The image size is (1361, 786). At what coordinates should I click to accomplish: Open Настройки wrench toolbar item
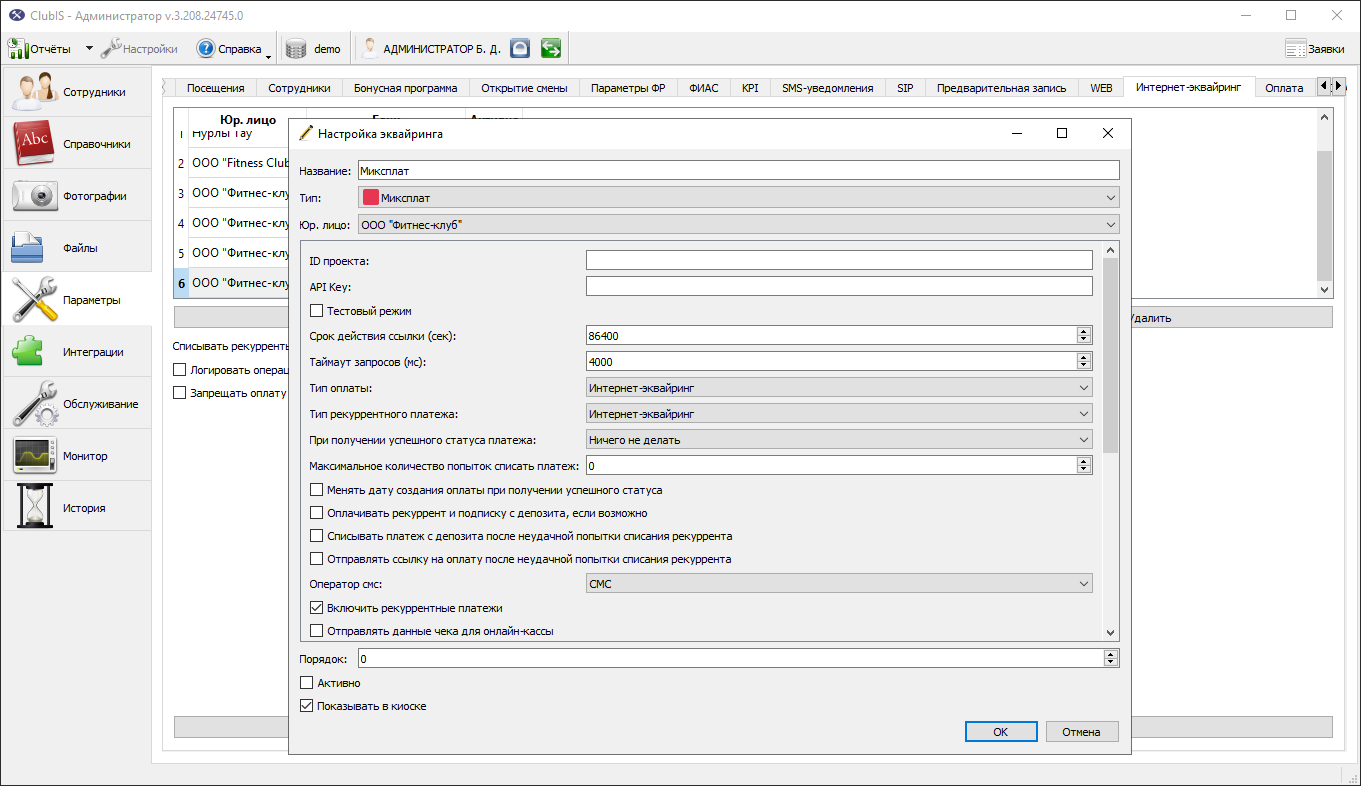(x=139, y=48)
